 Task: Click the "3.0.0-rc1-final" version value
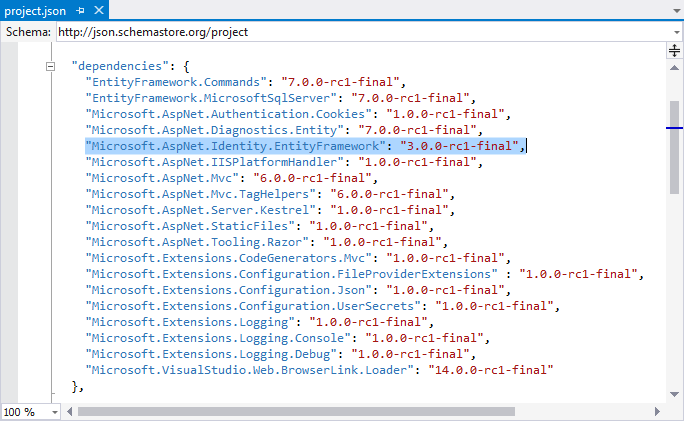(459, 146)
